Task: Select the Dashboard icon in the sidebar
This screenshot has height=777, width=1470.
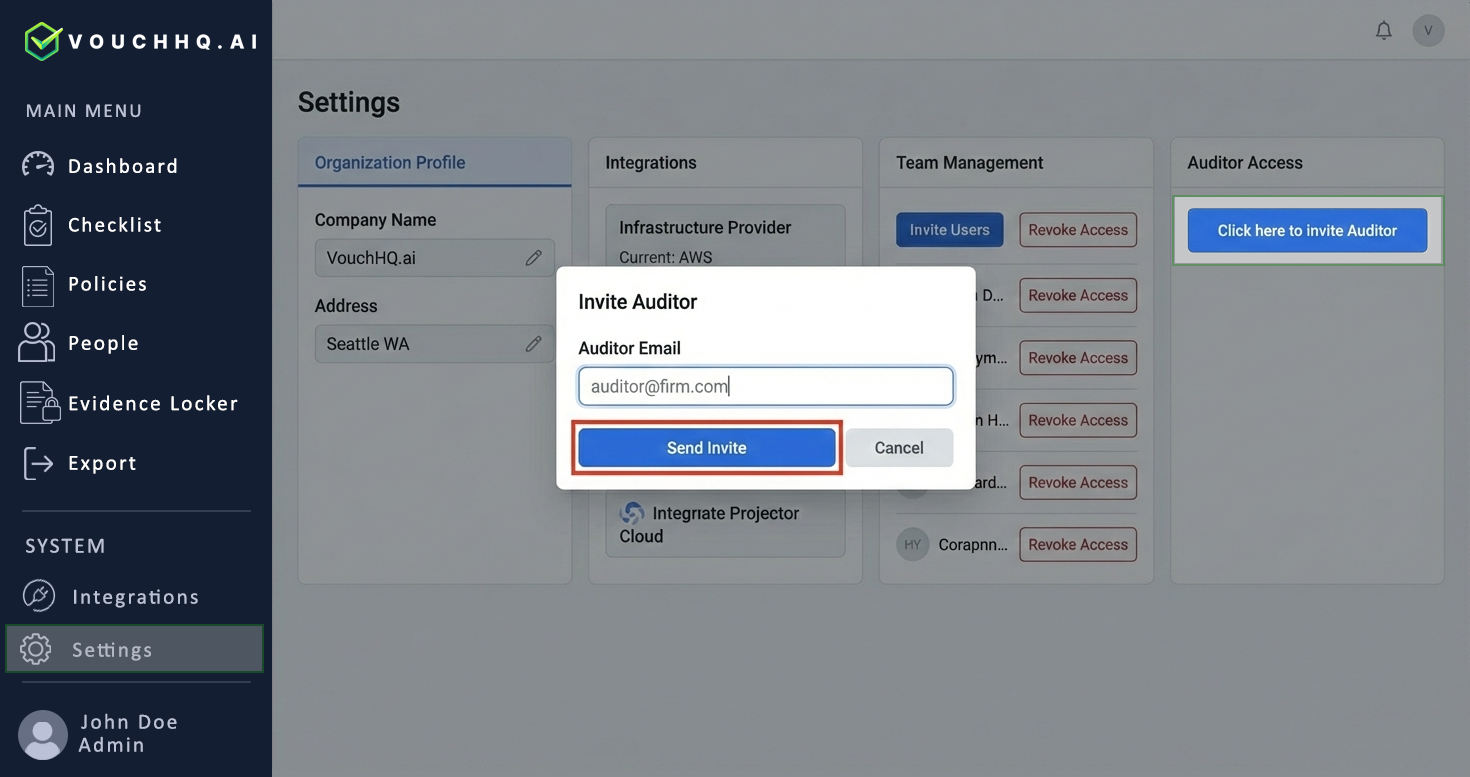Action: point(37,165)
